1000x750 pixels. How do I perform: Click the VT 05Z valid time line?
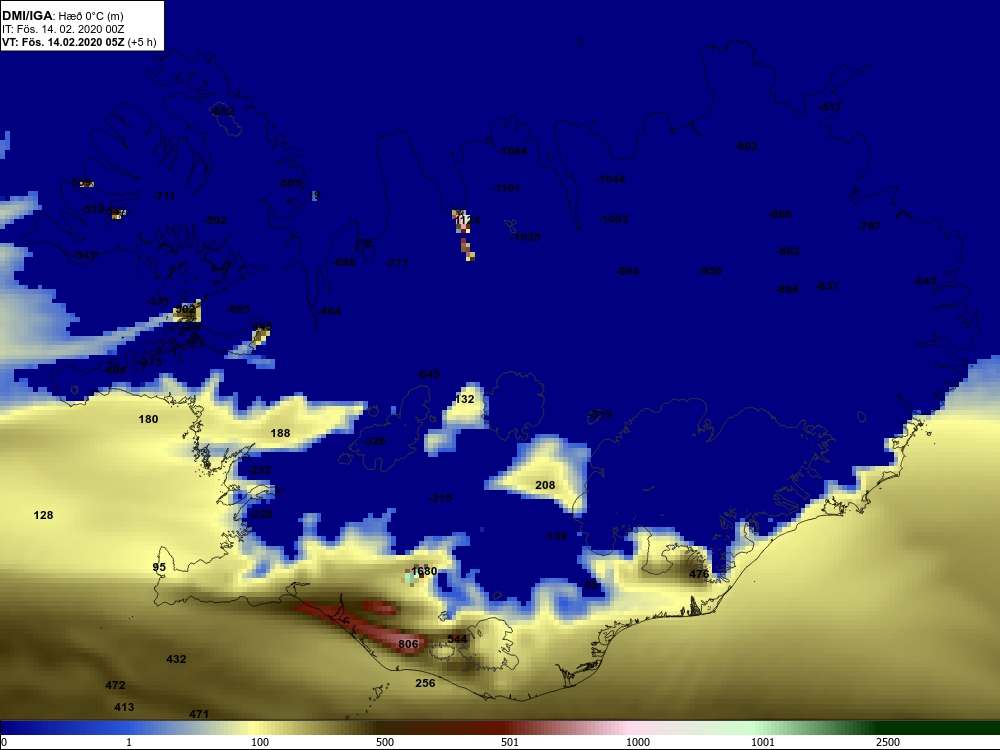tap(79, 42)
